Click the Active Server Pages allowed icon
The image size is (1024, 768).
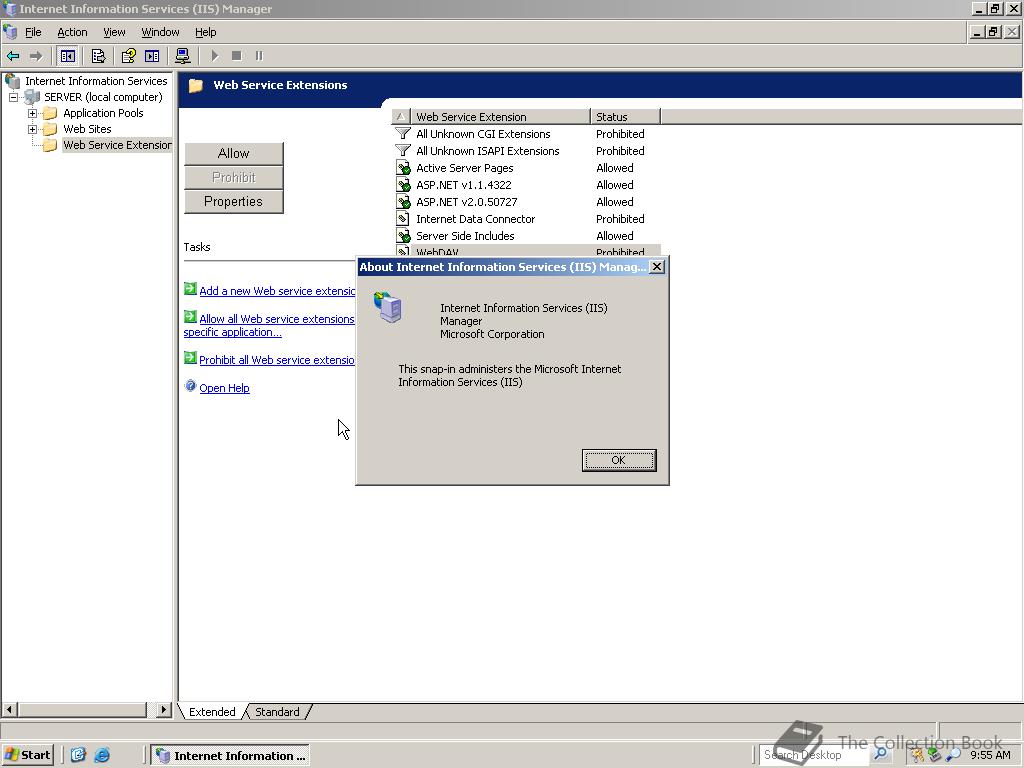(404, 168)
